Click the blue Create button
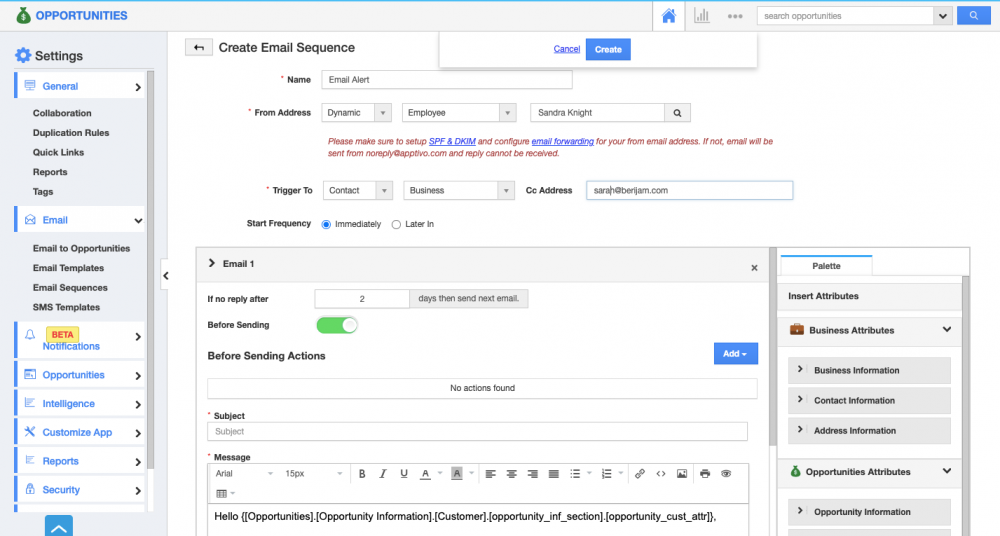The image size is (1000, 536). point(608,49)
